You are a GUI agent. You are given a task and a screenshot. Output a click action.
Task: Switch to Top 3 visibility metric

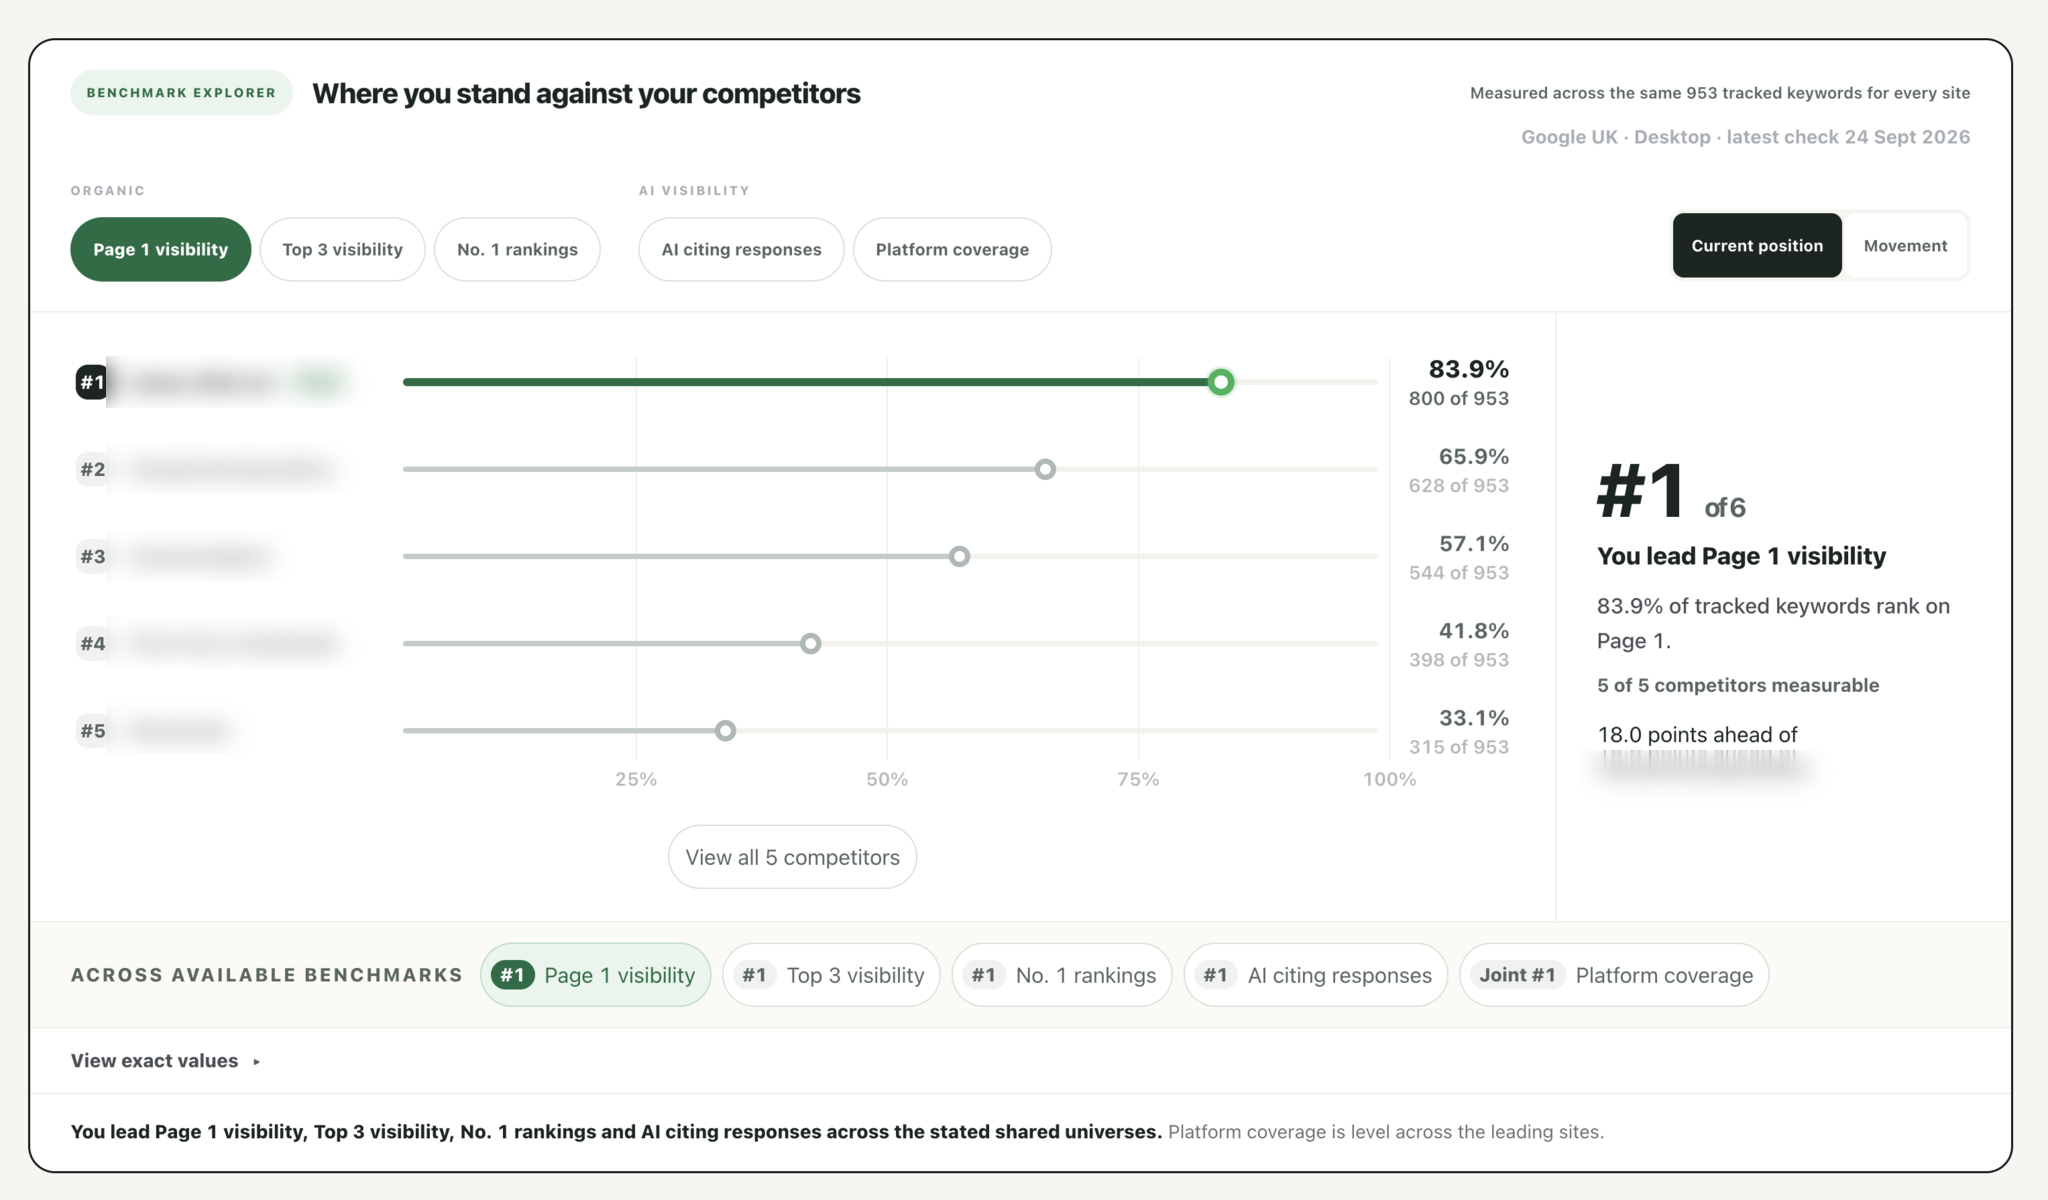tap(342, 249)
